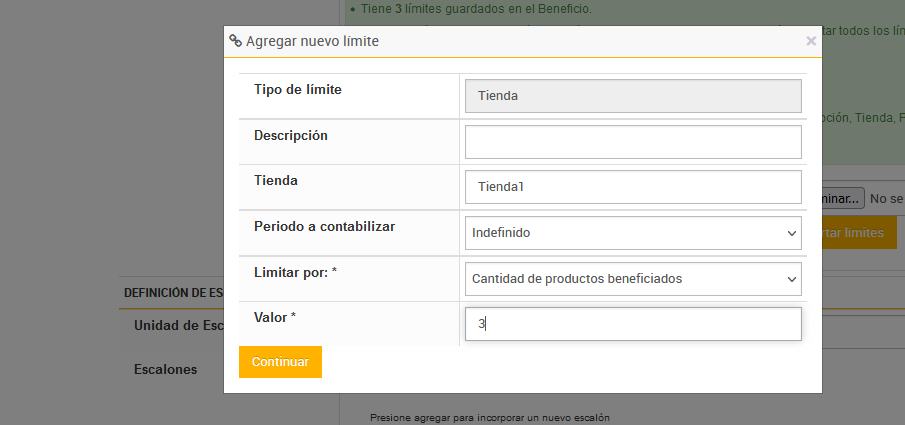Close the Agregar nuevo limite dialog
Image resolution: width=905 pixels, height=425 pixels.
click(x=811, y=41)
